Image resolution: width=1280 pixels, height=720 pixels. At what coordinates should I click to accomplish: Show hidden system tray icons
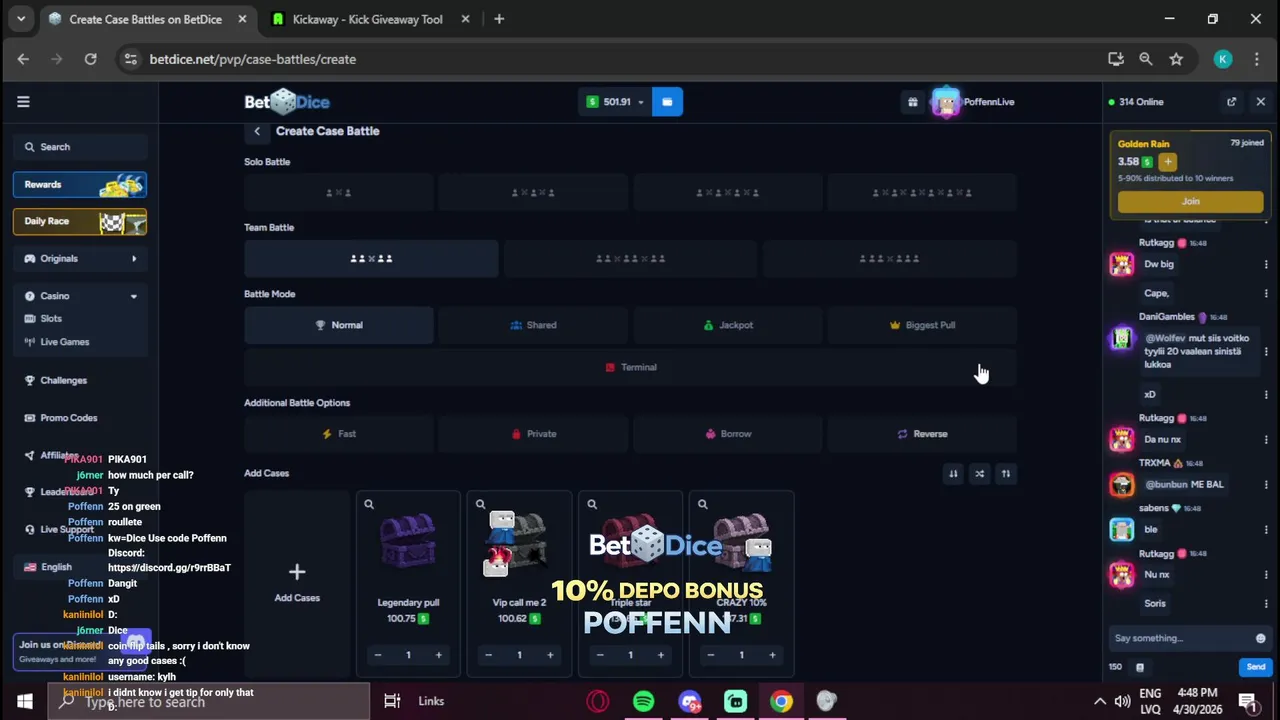point(1100,701)
